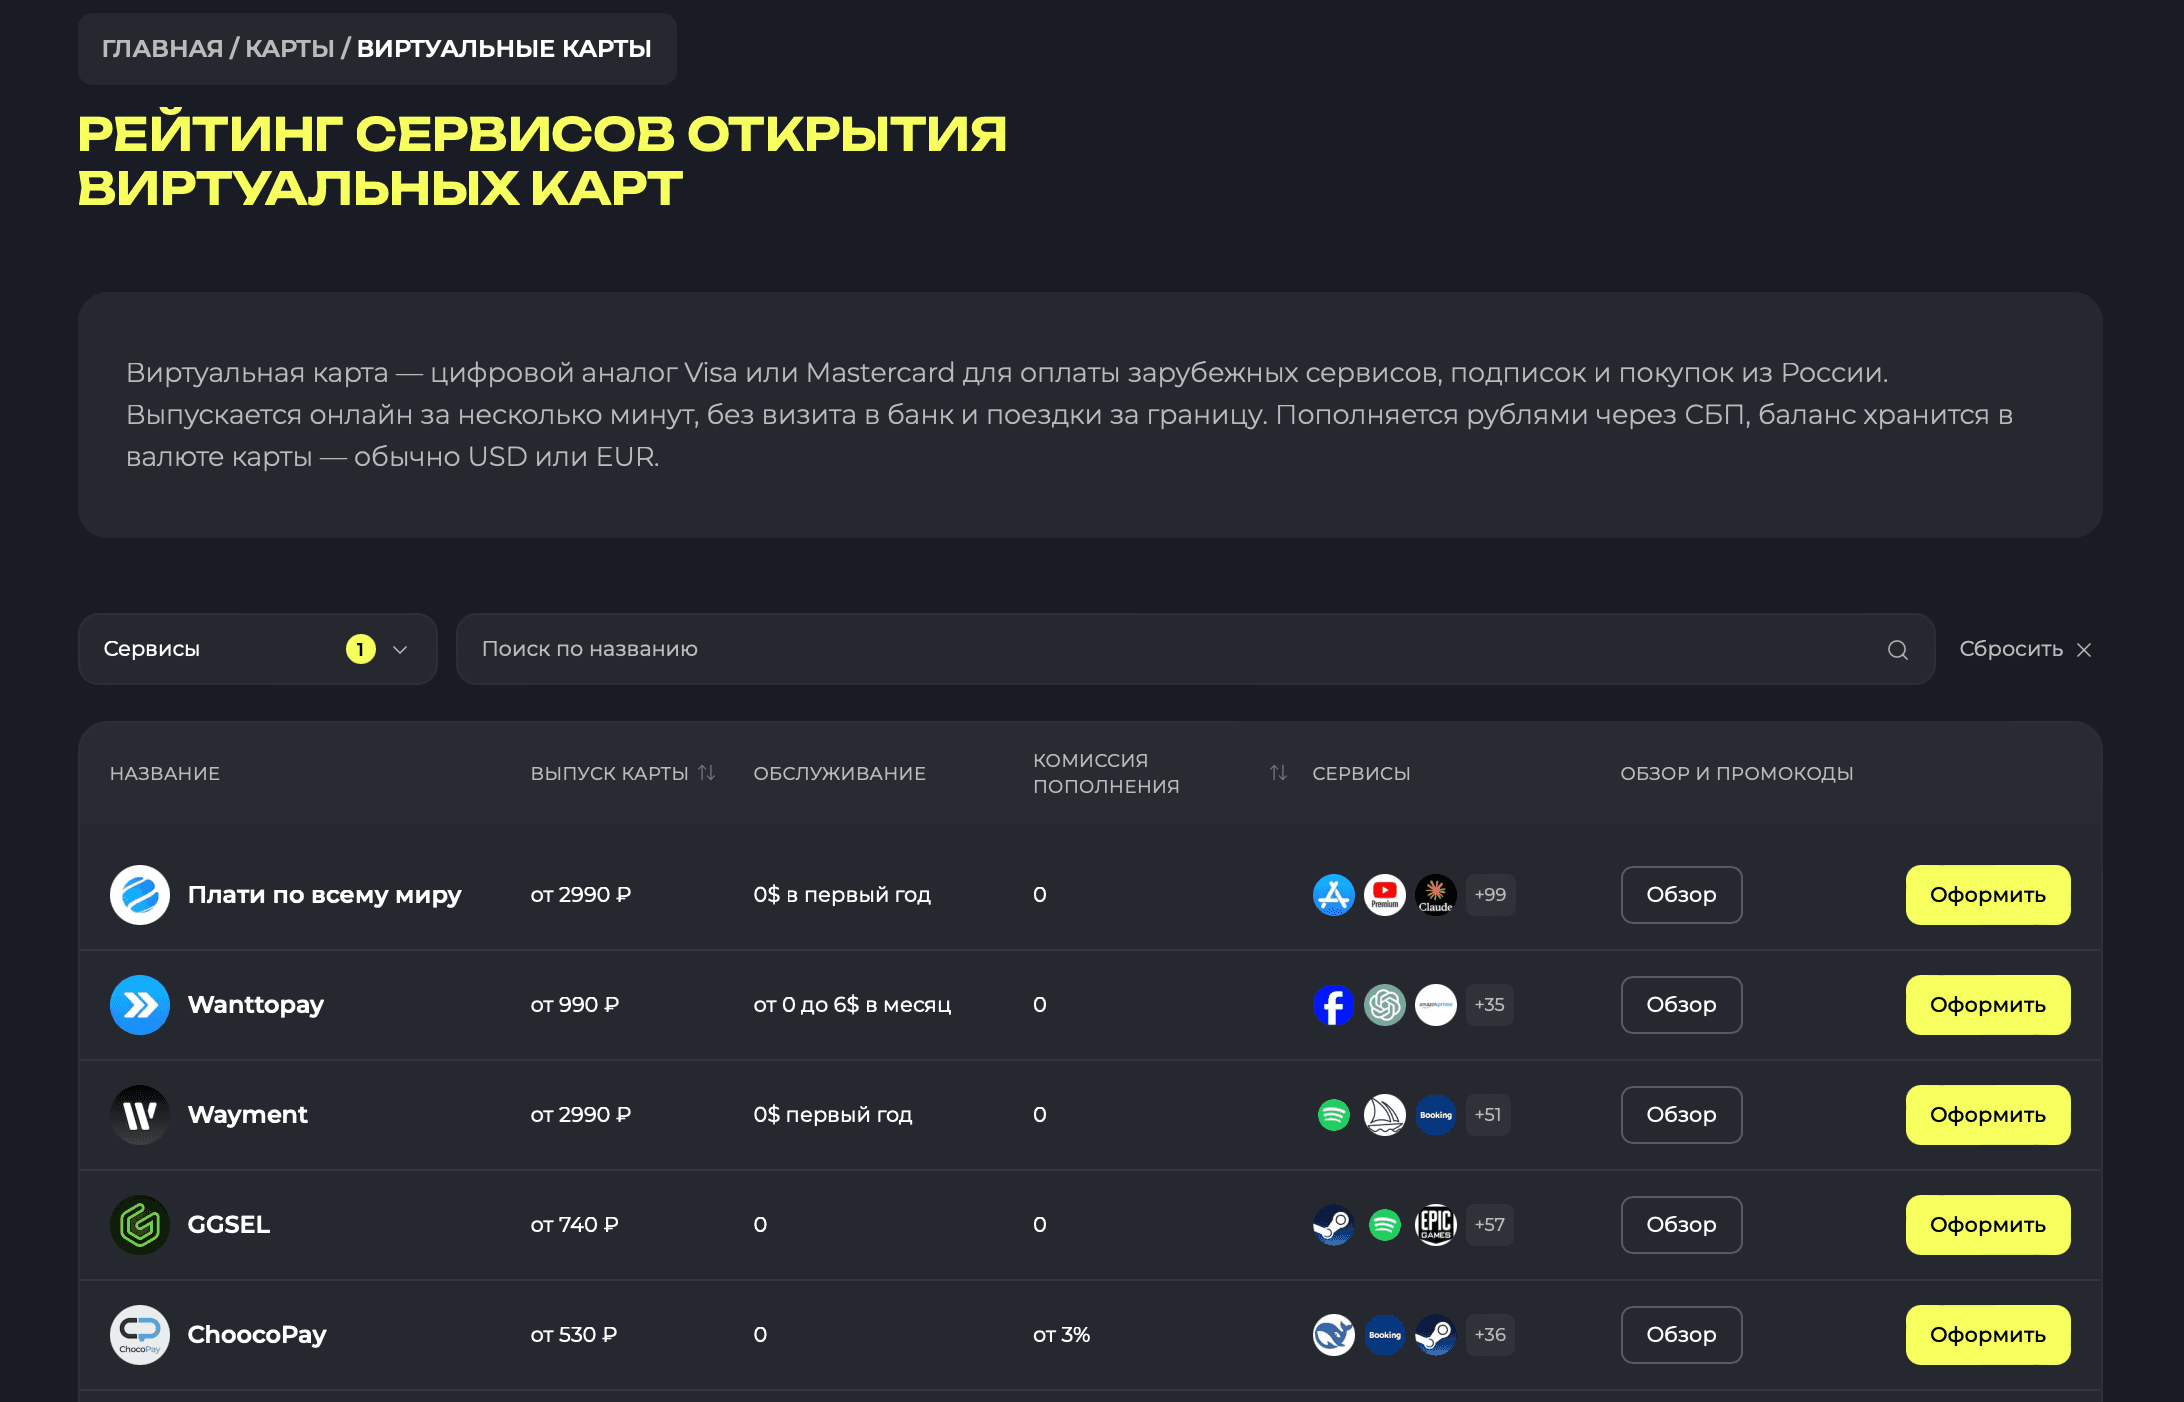Open Обзор for Плати по всему миру

[1681, 895]
